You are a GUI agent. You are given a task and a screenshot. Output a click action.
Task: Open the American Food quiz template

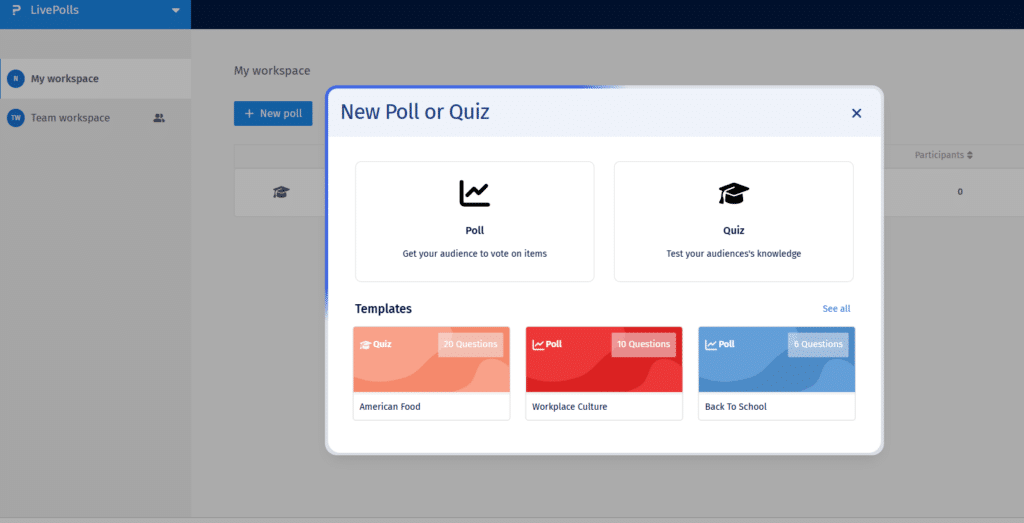[x=431, y=373]
